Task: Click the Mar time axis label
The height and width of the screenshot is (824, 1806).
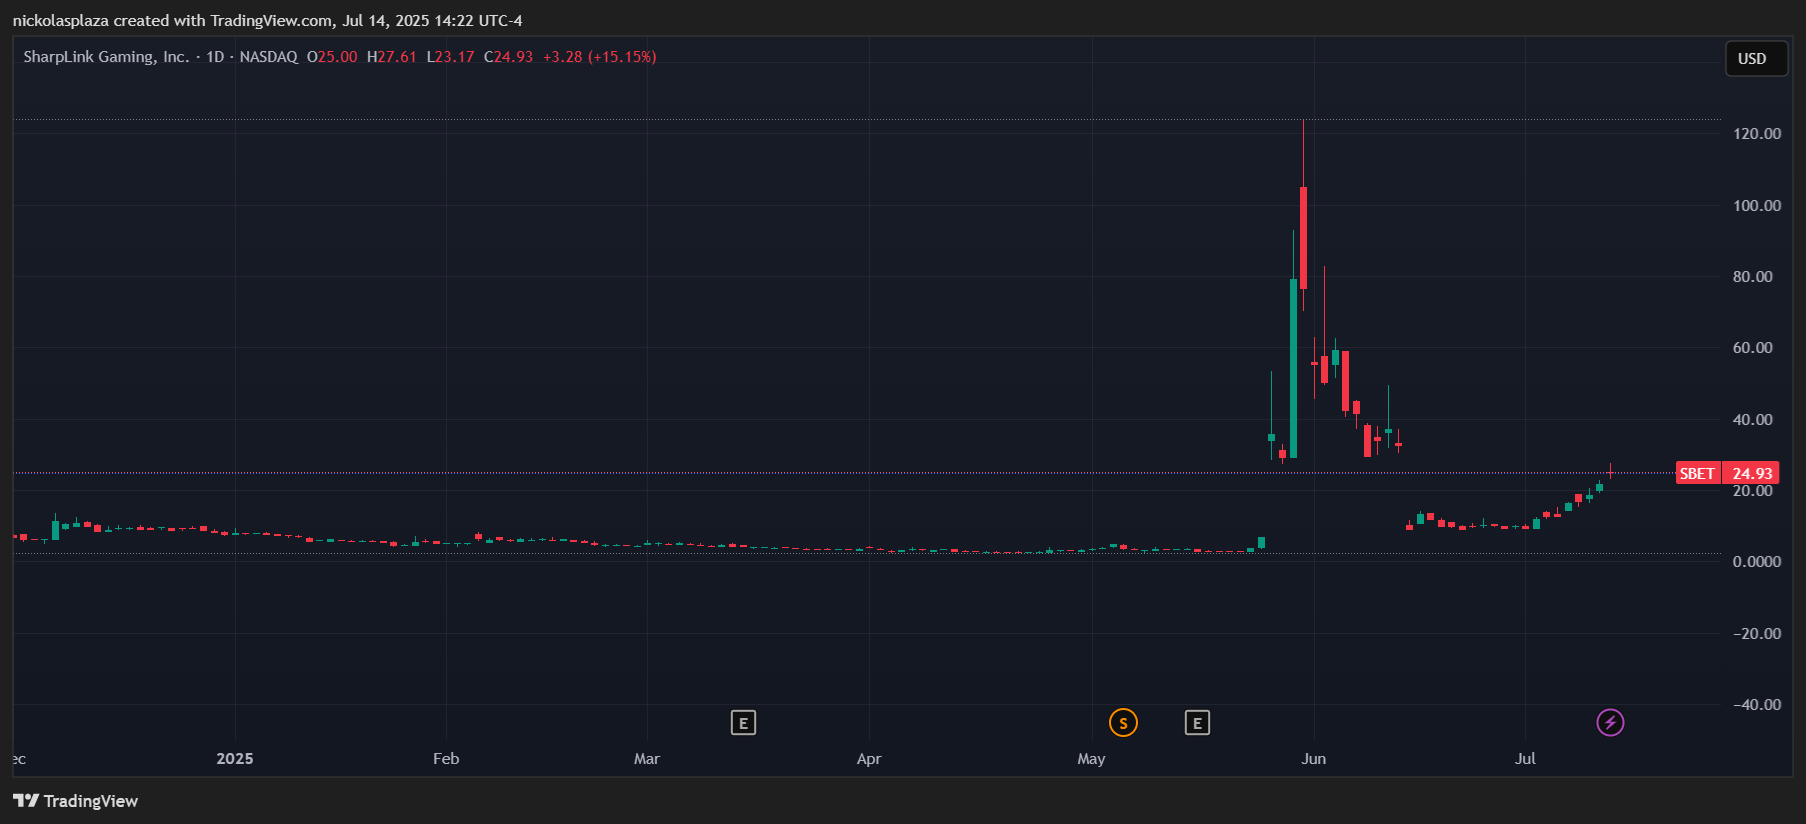Action: (647, 759)
